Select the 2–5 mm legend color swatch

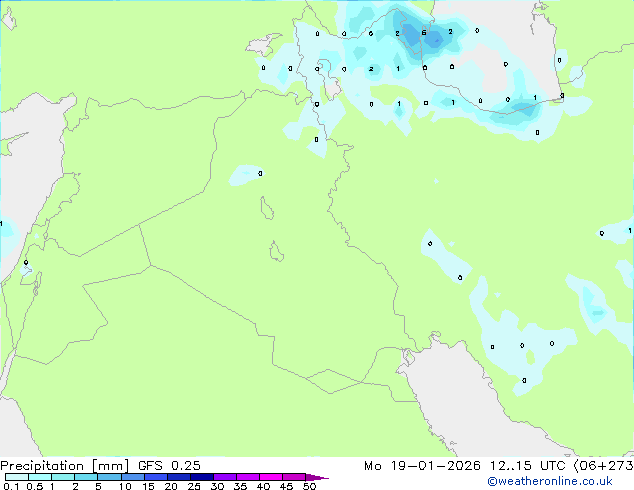[x=86, y=477]
